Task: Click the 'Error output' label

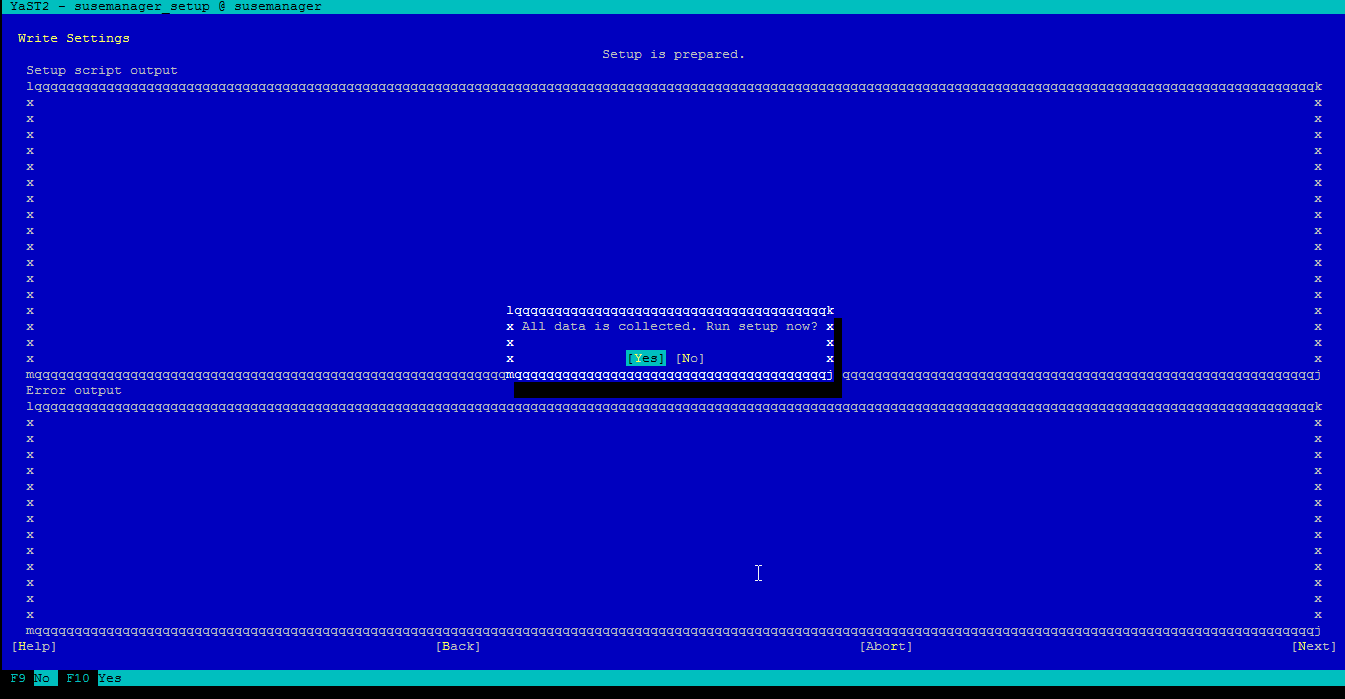Action: (74, 390)
